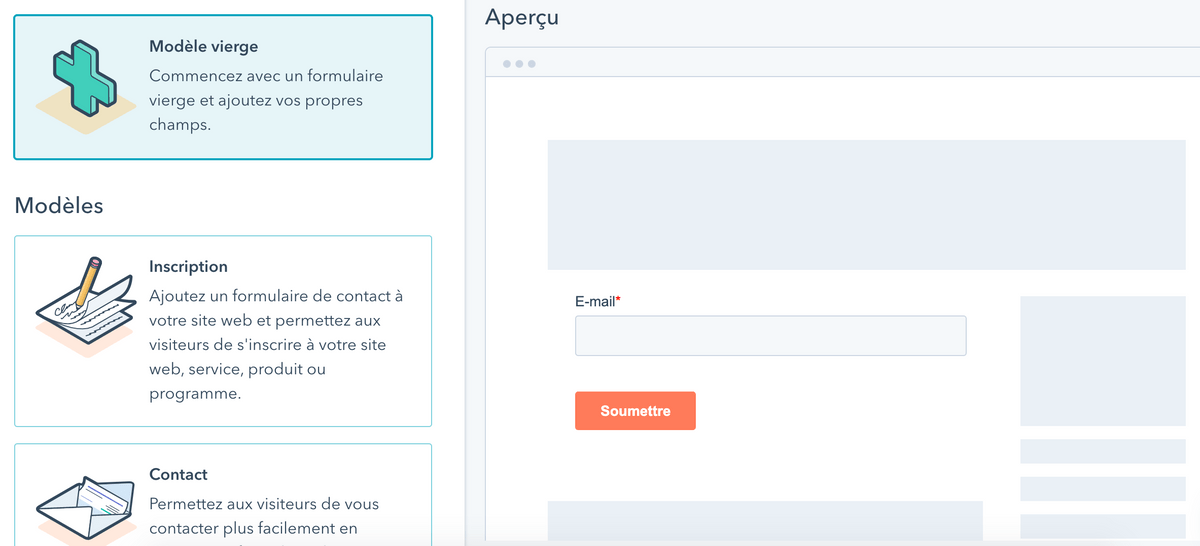This screenshot has width=1200, height=546.
Task: Click the last dot in preview browser bar
Action: pos(531,64)
